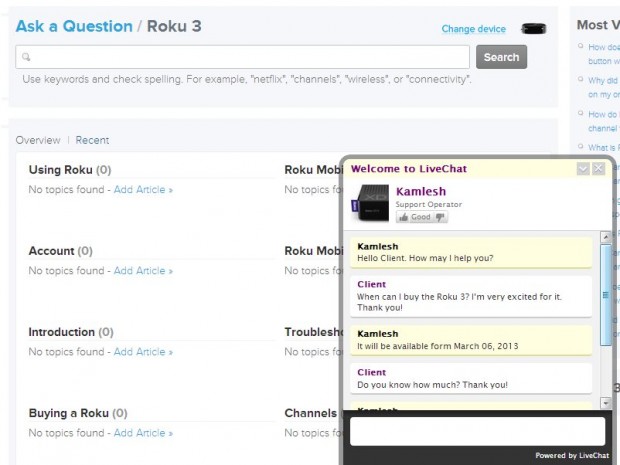This screenshot has height=465, width=620.
Task: Add an article under Buying a Roku
Action: coord(143,433)
